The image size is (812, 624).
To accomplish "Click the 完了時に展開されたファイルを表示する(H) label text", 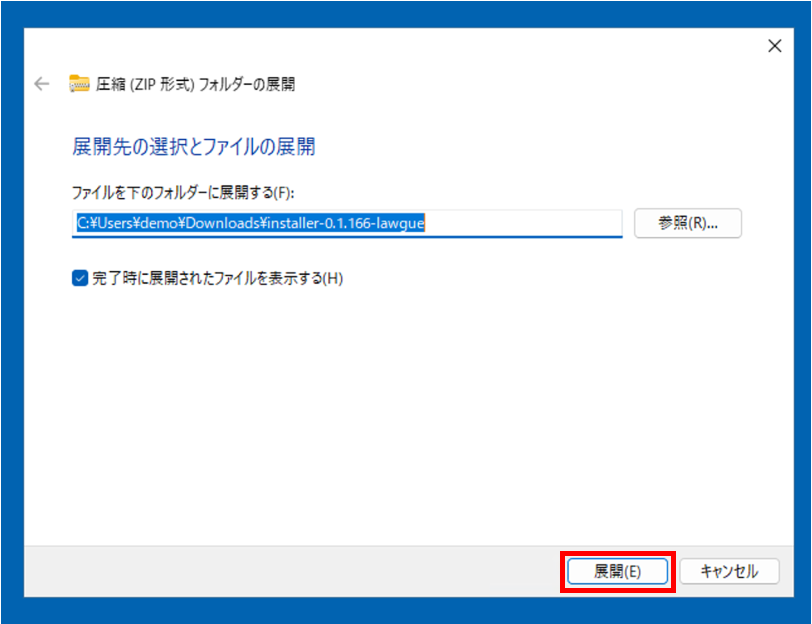I will pyautogui.click(x=218, y=278).
